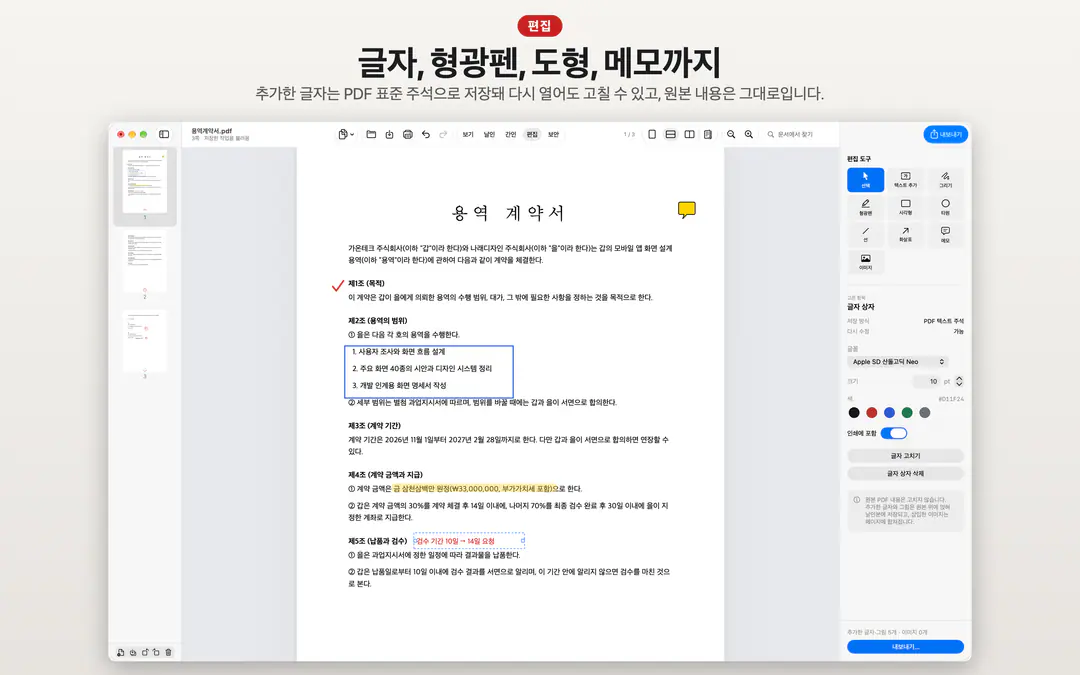Switch to the 보기 tab
This screenshot has height=675, width=1080.
point(468,134)
